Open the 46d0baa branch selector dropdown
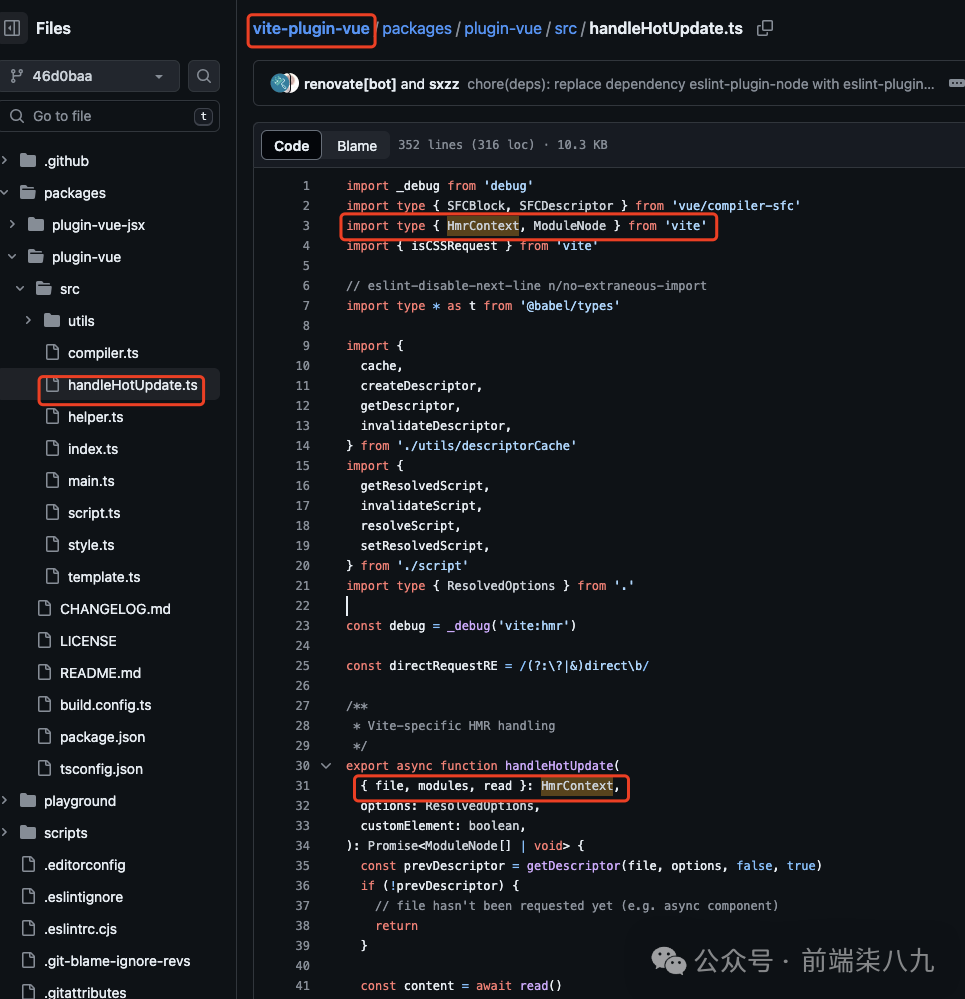 (88, 76)
